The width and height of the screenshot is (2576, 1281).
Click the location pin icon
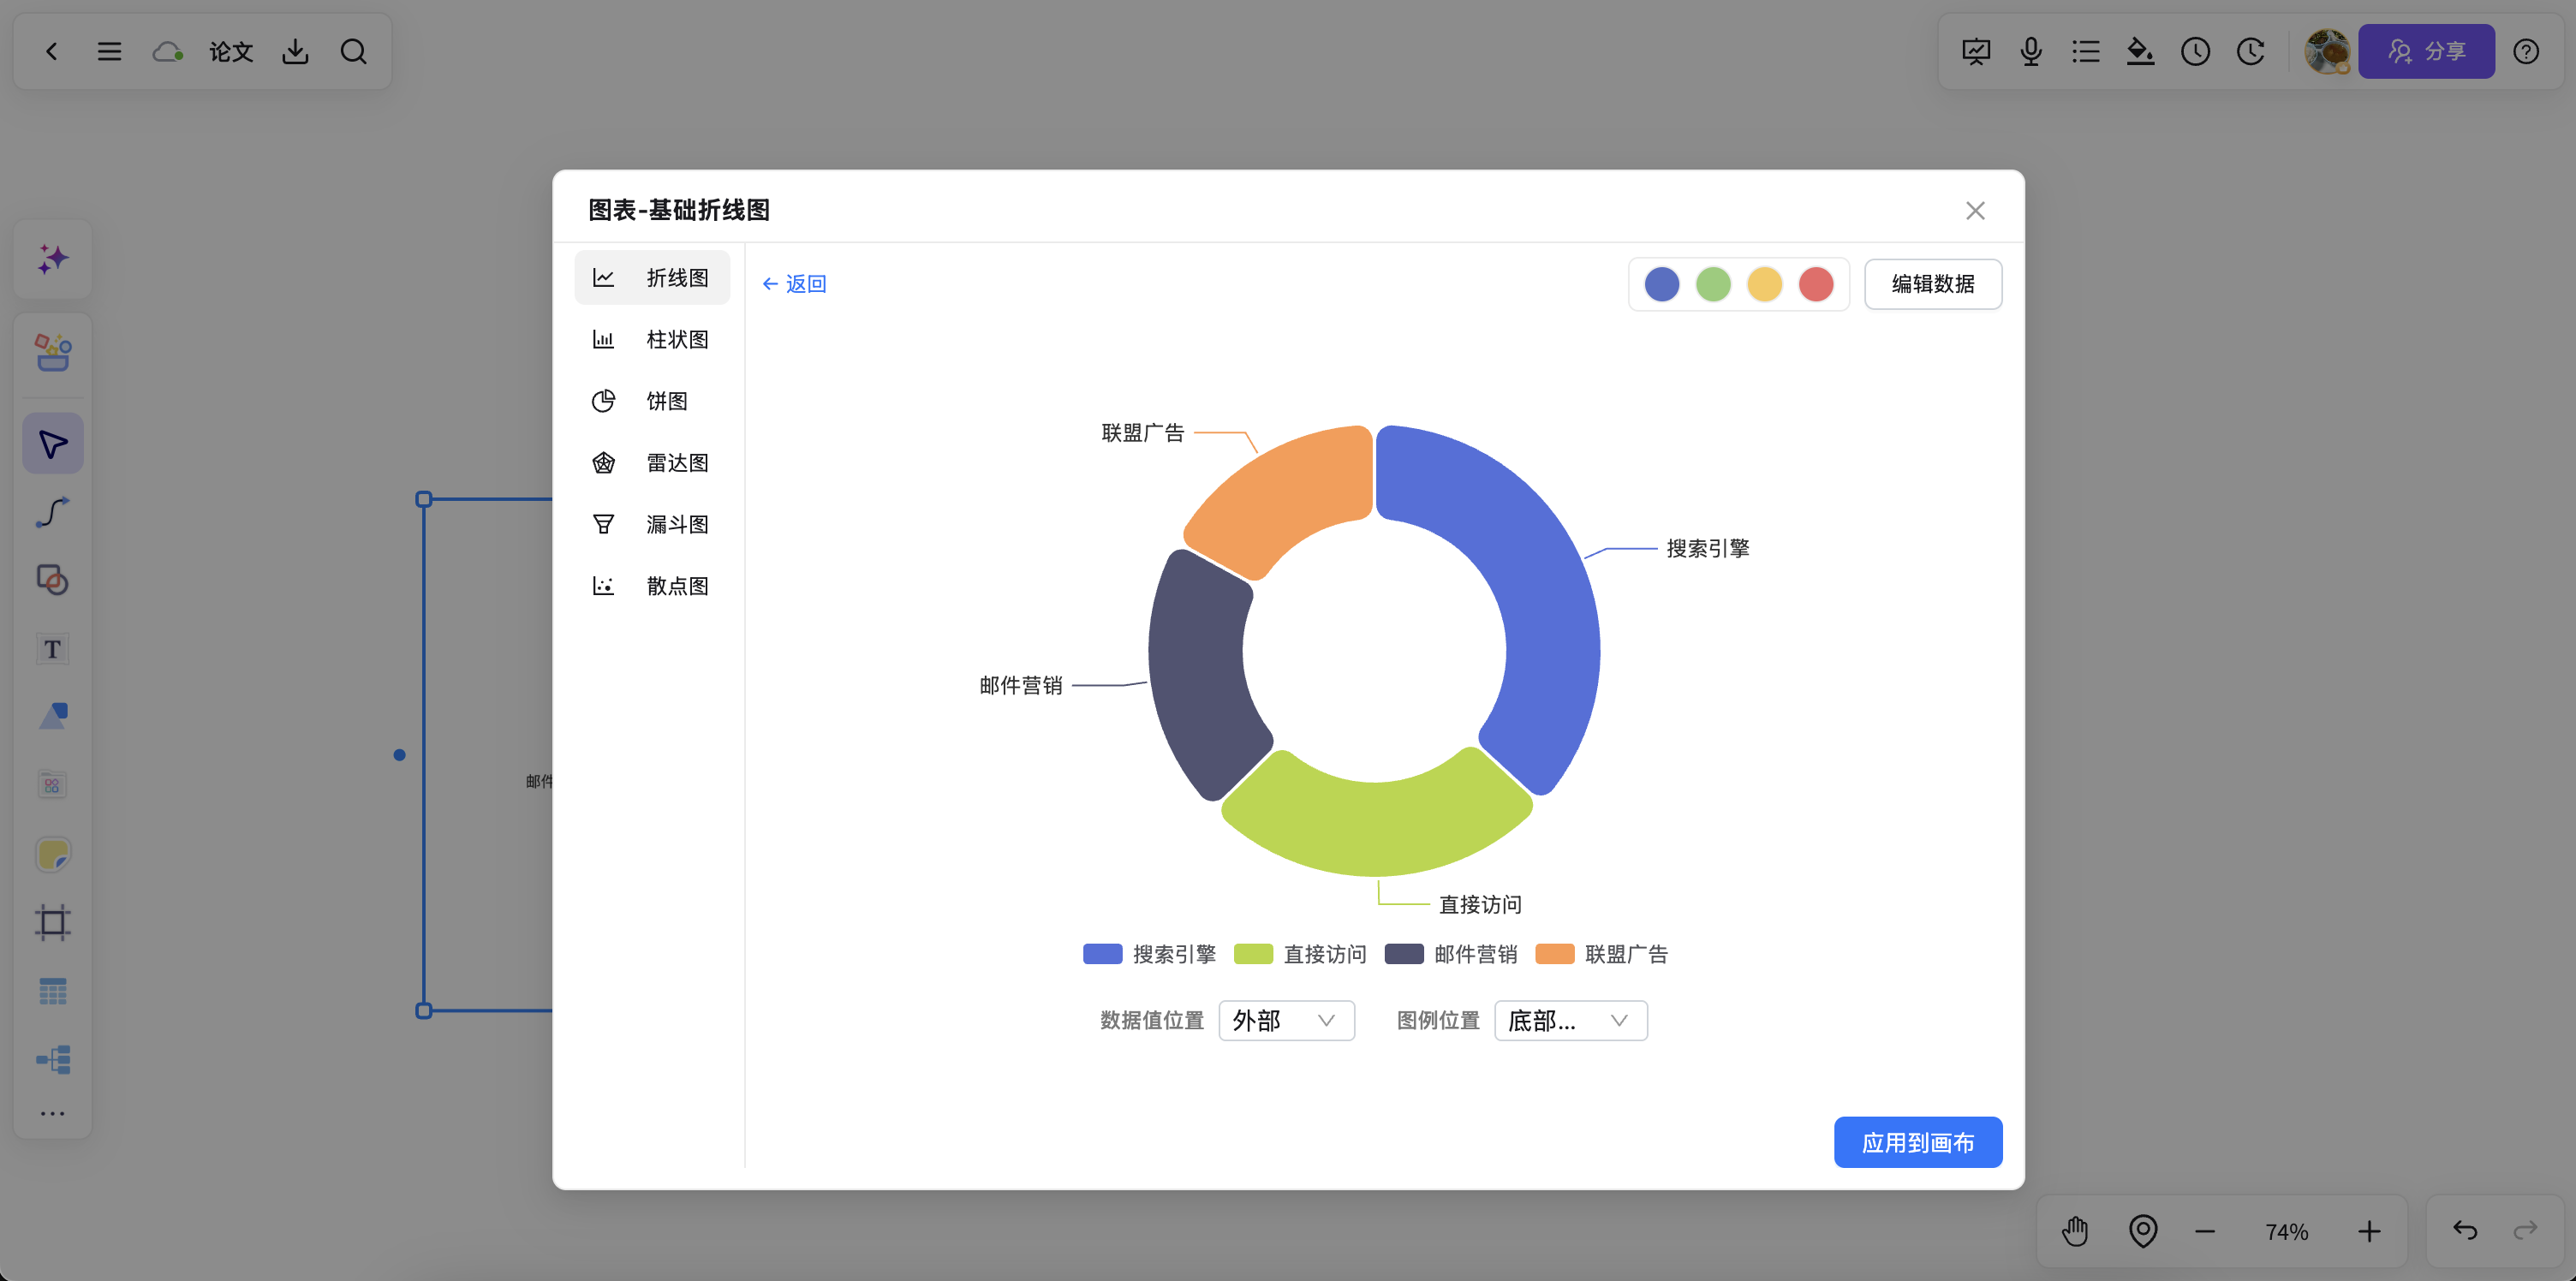point(2143,1231)
